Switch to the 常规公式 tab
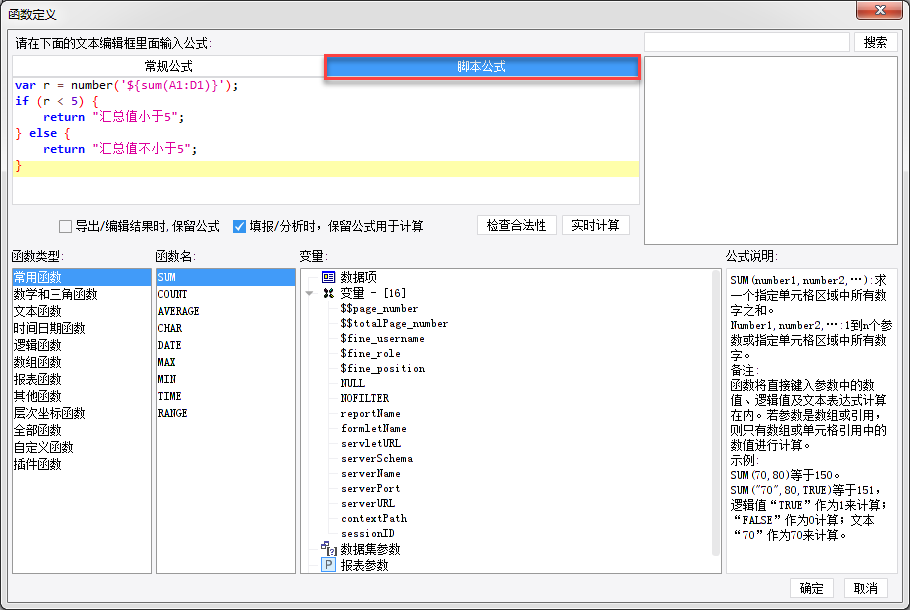Image resolution: width=910 pixels, height=610 pixels. [168, 66]
